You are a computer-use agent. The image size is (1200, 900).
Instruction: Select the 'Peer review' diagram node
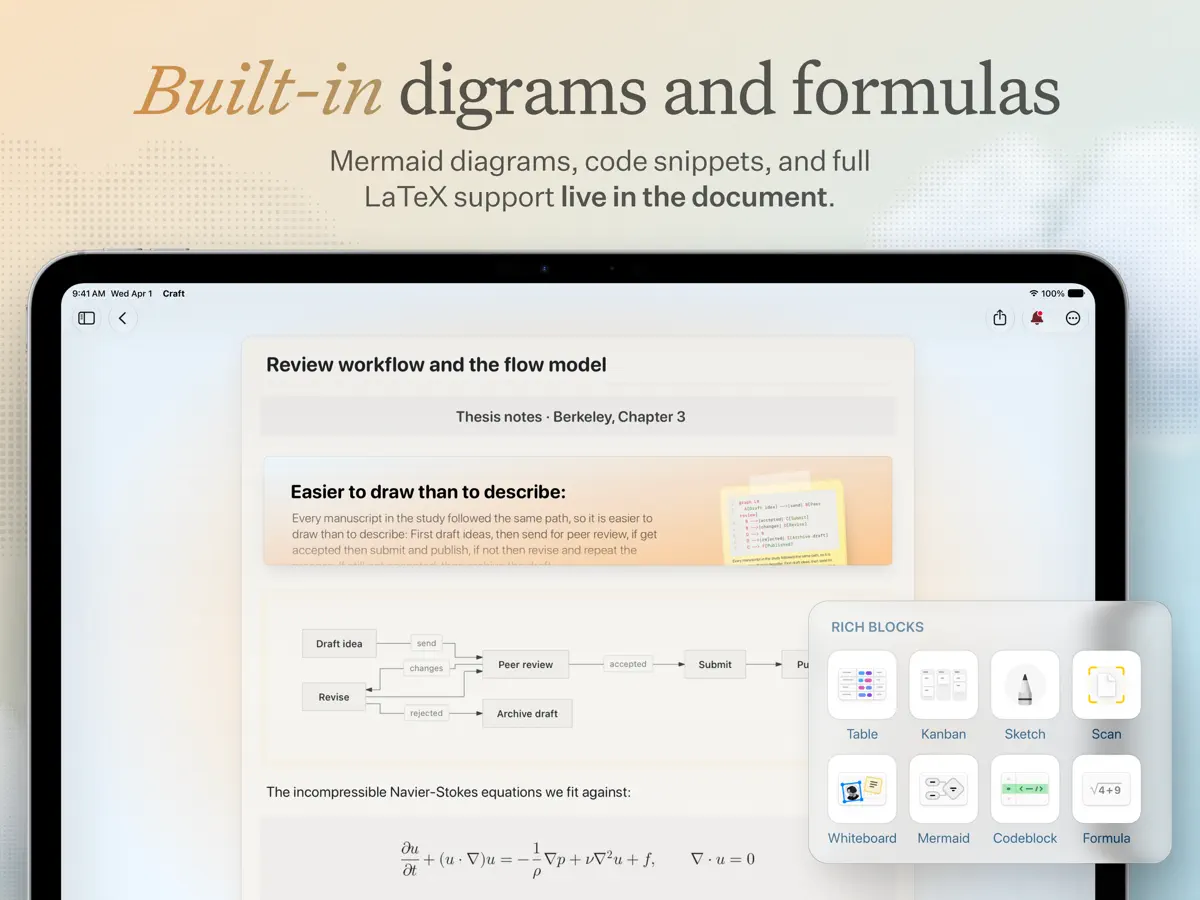[x=526, y=664]
